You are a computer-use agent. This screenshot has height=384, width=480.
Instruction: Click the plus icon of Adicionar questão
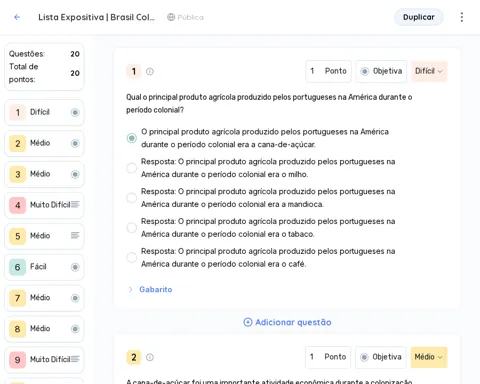click(x=248, y=322)
